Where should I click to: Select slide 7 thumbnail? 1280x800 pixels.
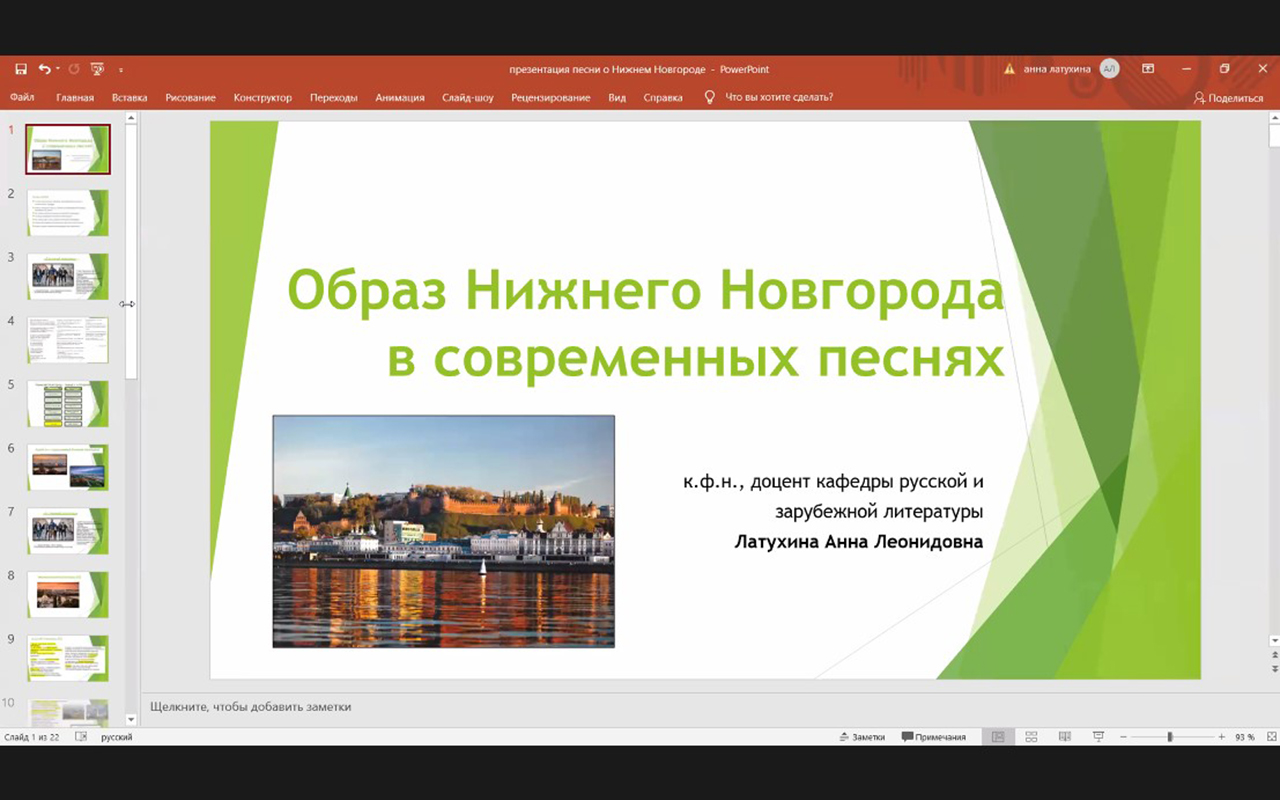pyautogui.click(x=68, y=531)
